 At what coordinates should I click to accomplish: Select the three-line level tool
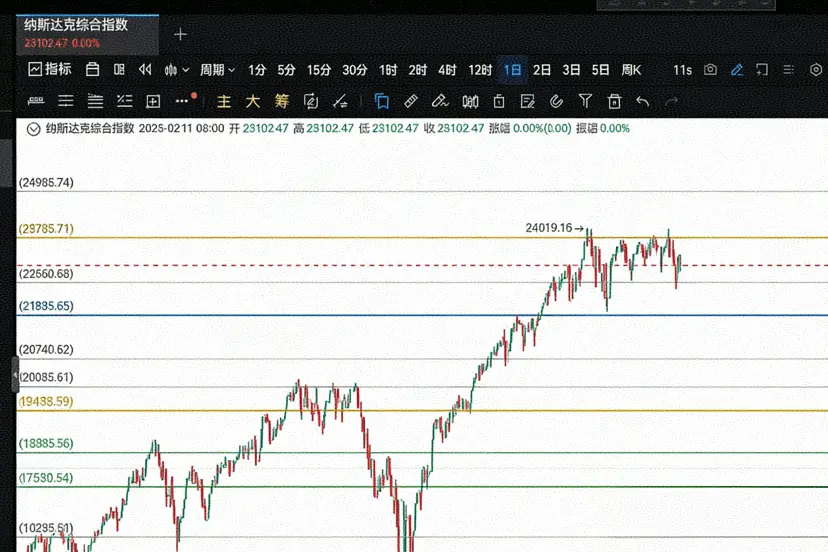[65, 101]
